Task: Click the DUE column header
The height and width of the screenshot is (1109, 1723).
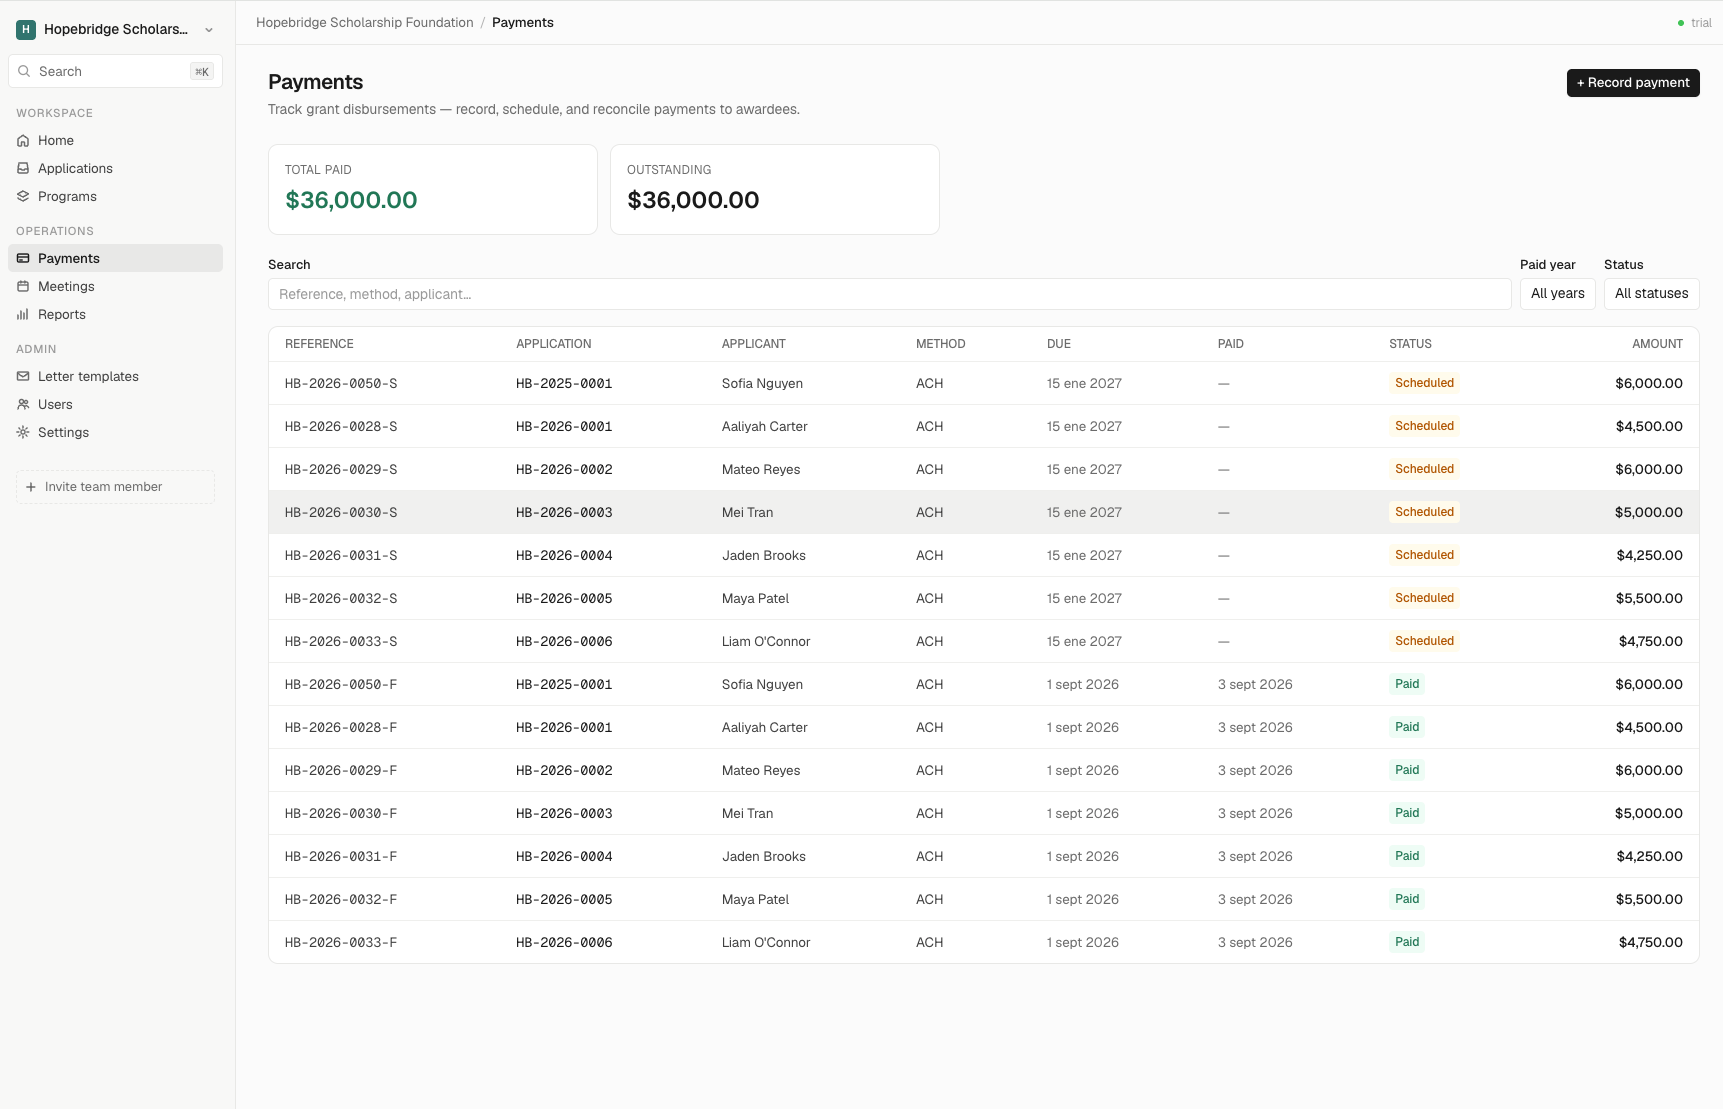Action: (x=1059, y=344)
